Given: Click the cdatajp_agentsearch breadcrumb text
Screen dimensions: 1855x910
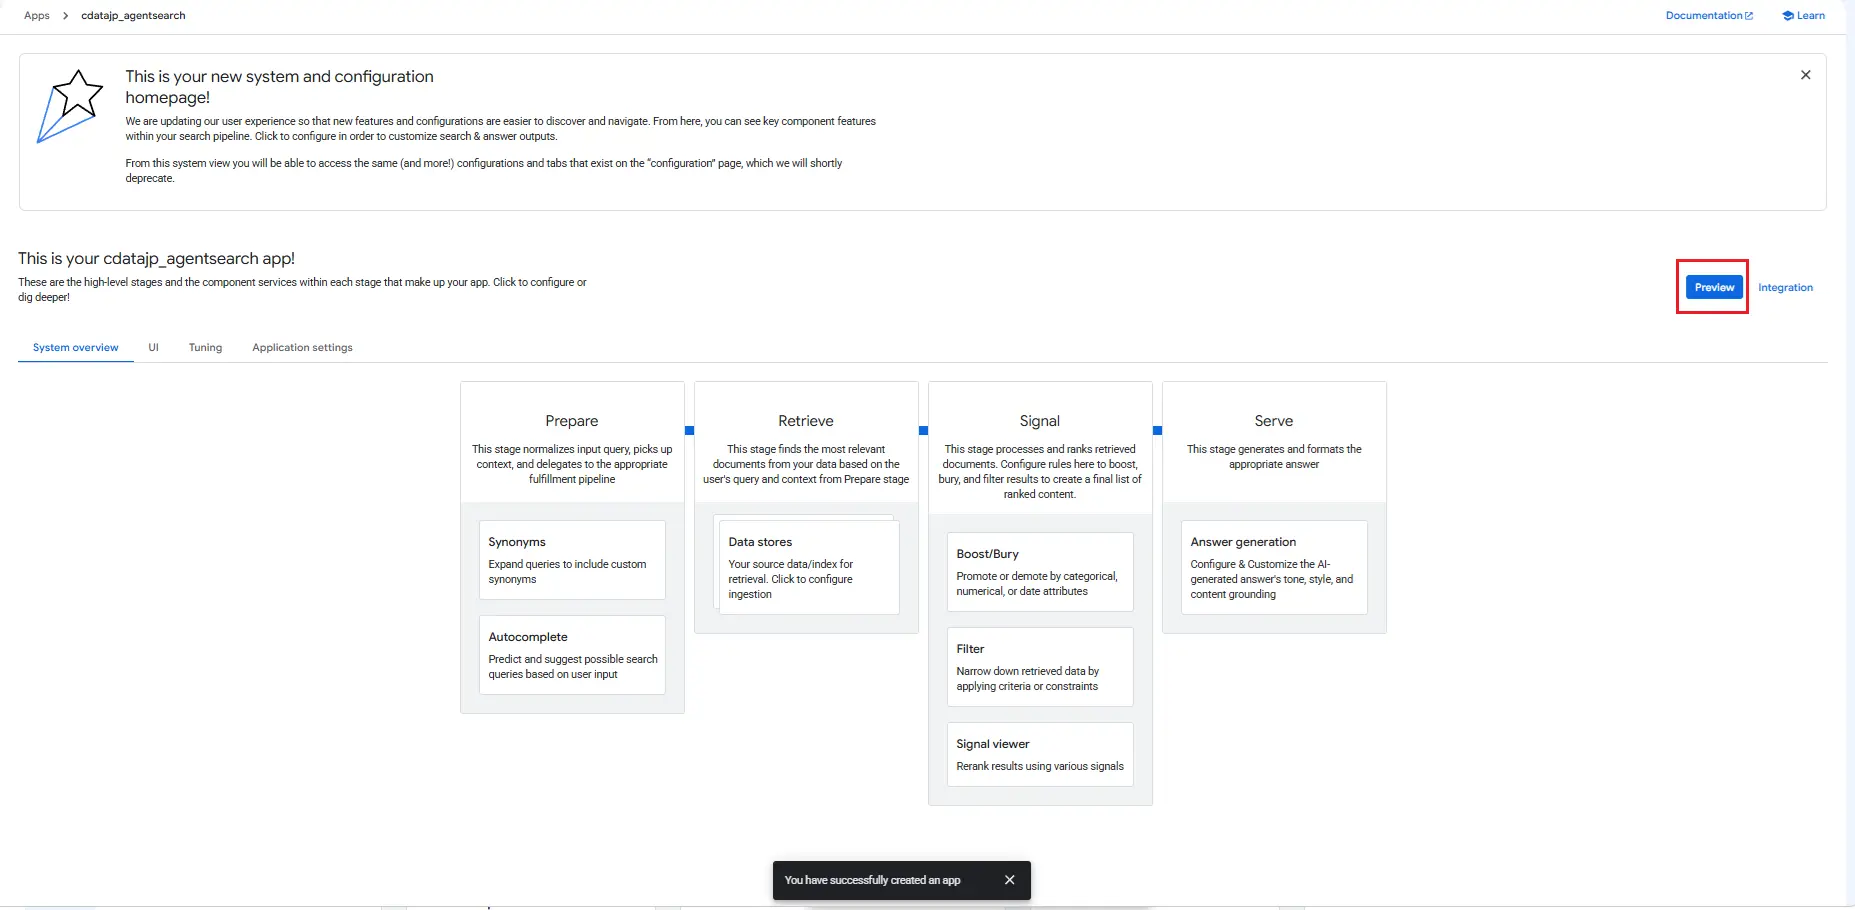Looking at the screenshot, I should [x=133, y=16].
